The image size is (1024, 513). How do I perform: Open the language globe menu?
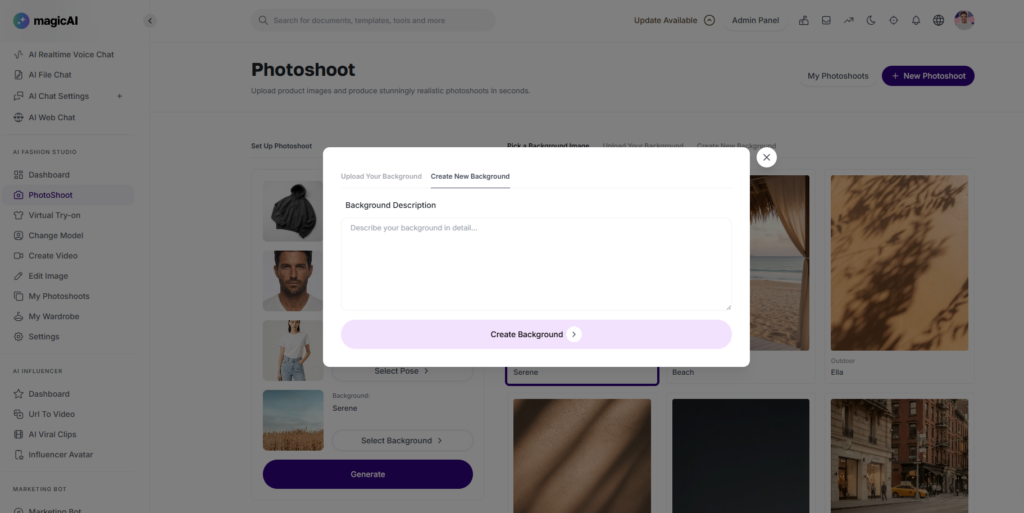point(938,20)
